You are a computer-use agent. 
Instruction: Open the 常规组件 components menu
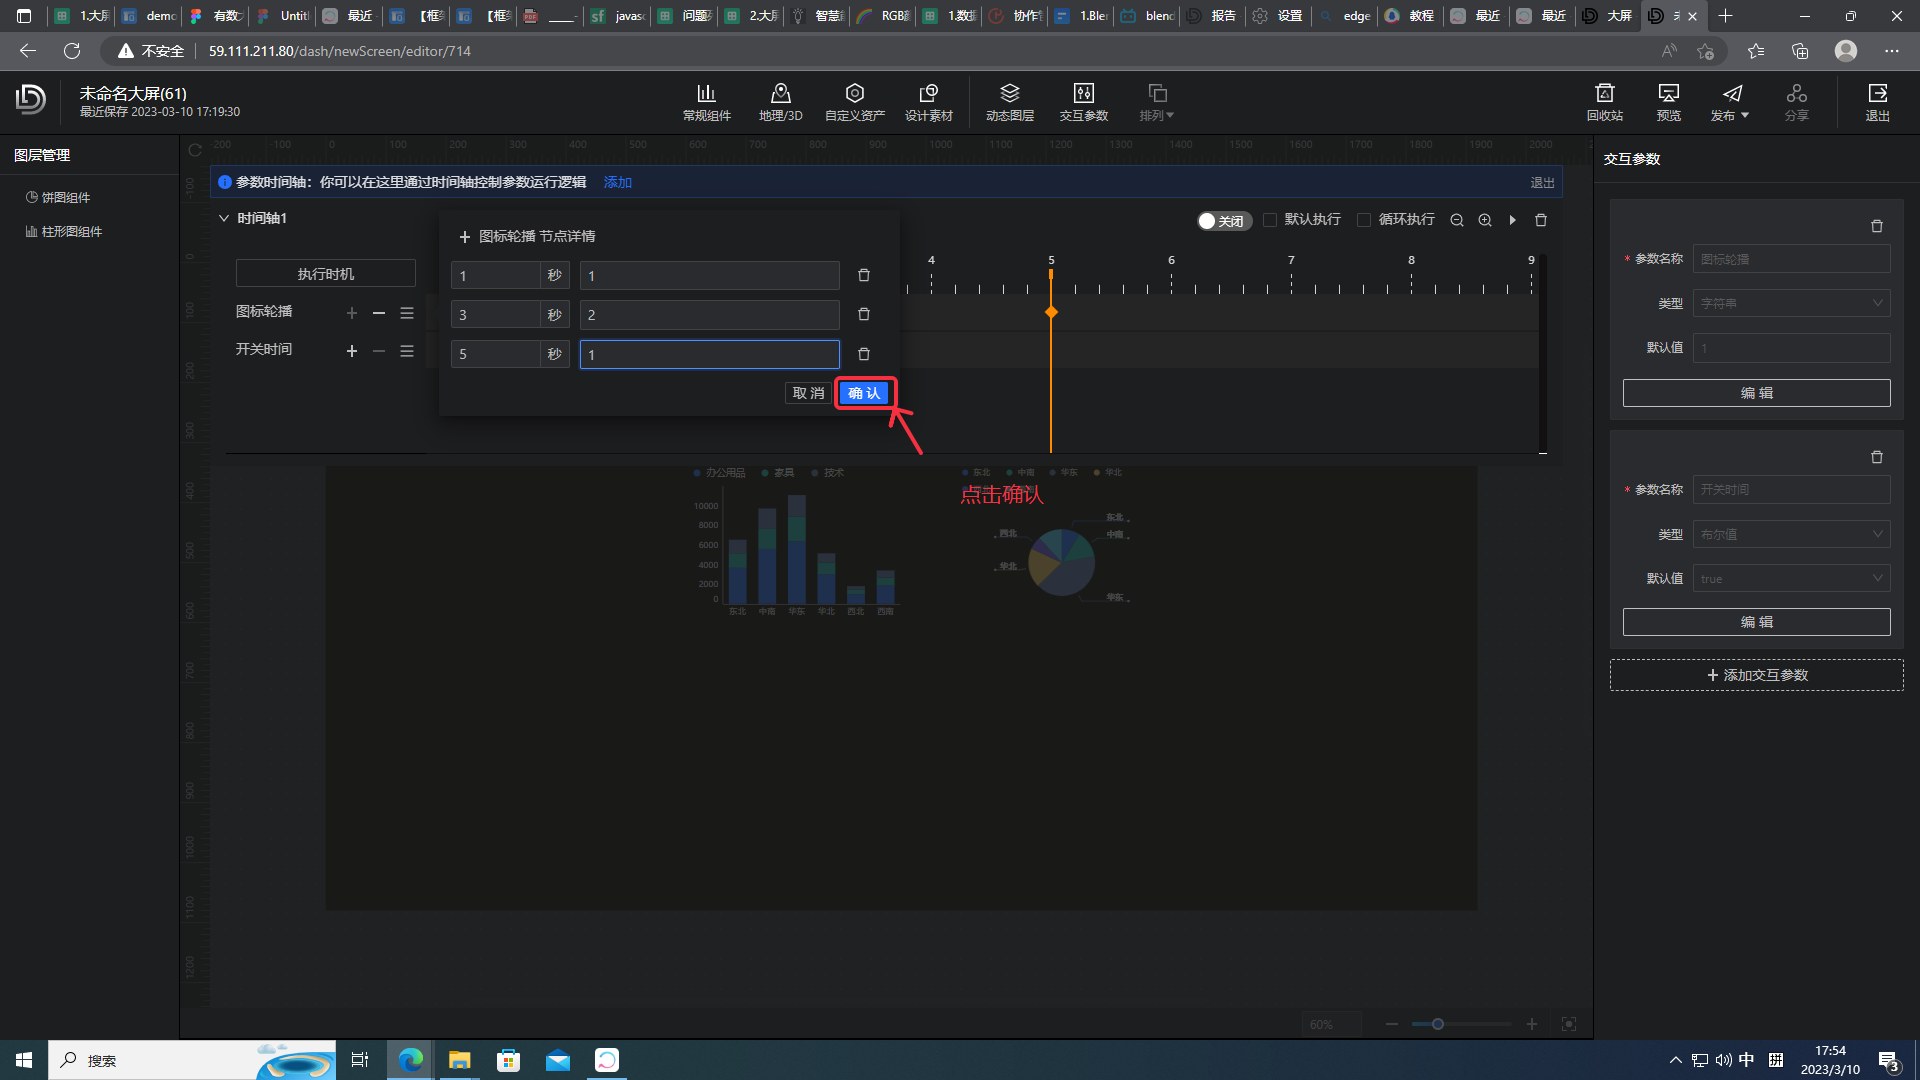click(x=706, y=103)
